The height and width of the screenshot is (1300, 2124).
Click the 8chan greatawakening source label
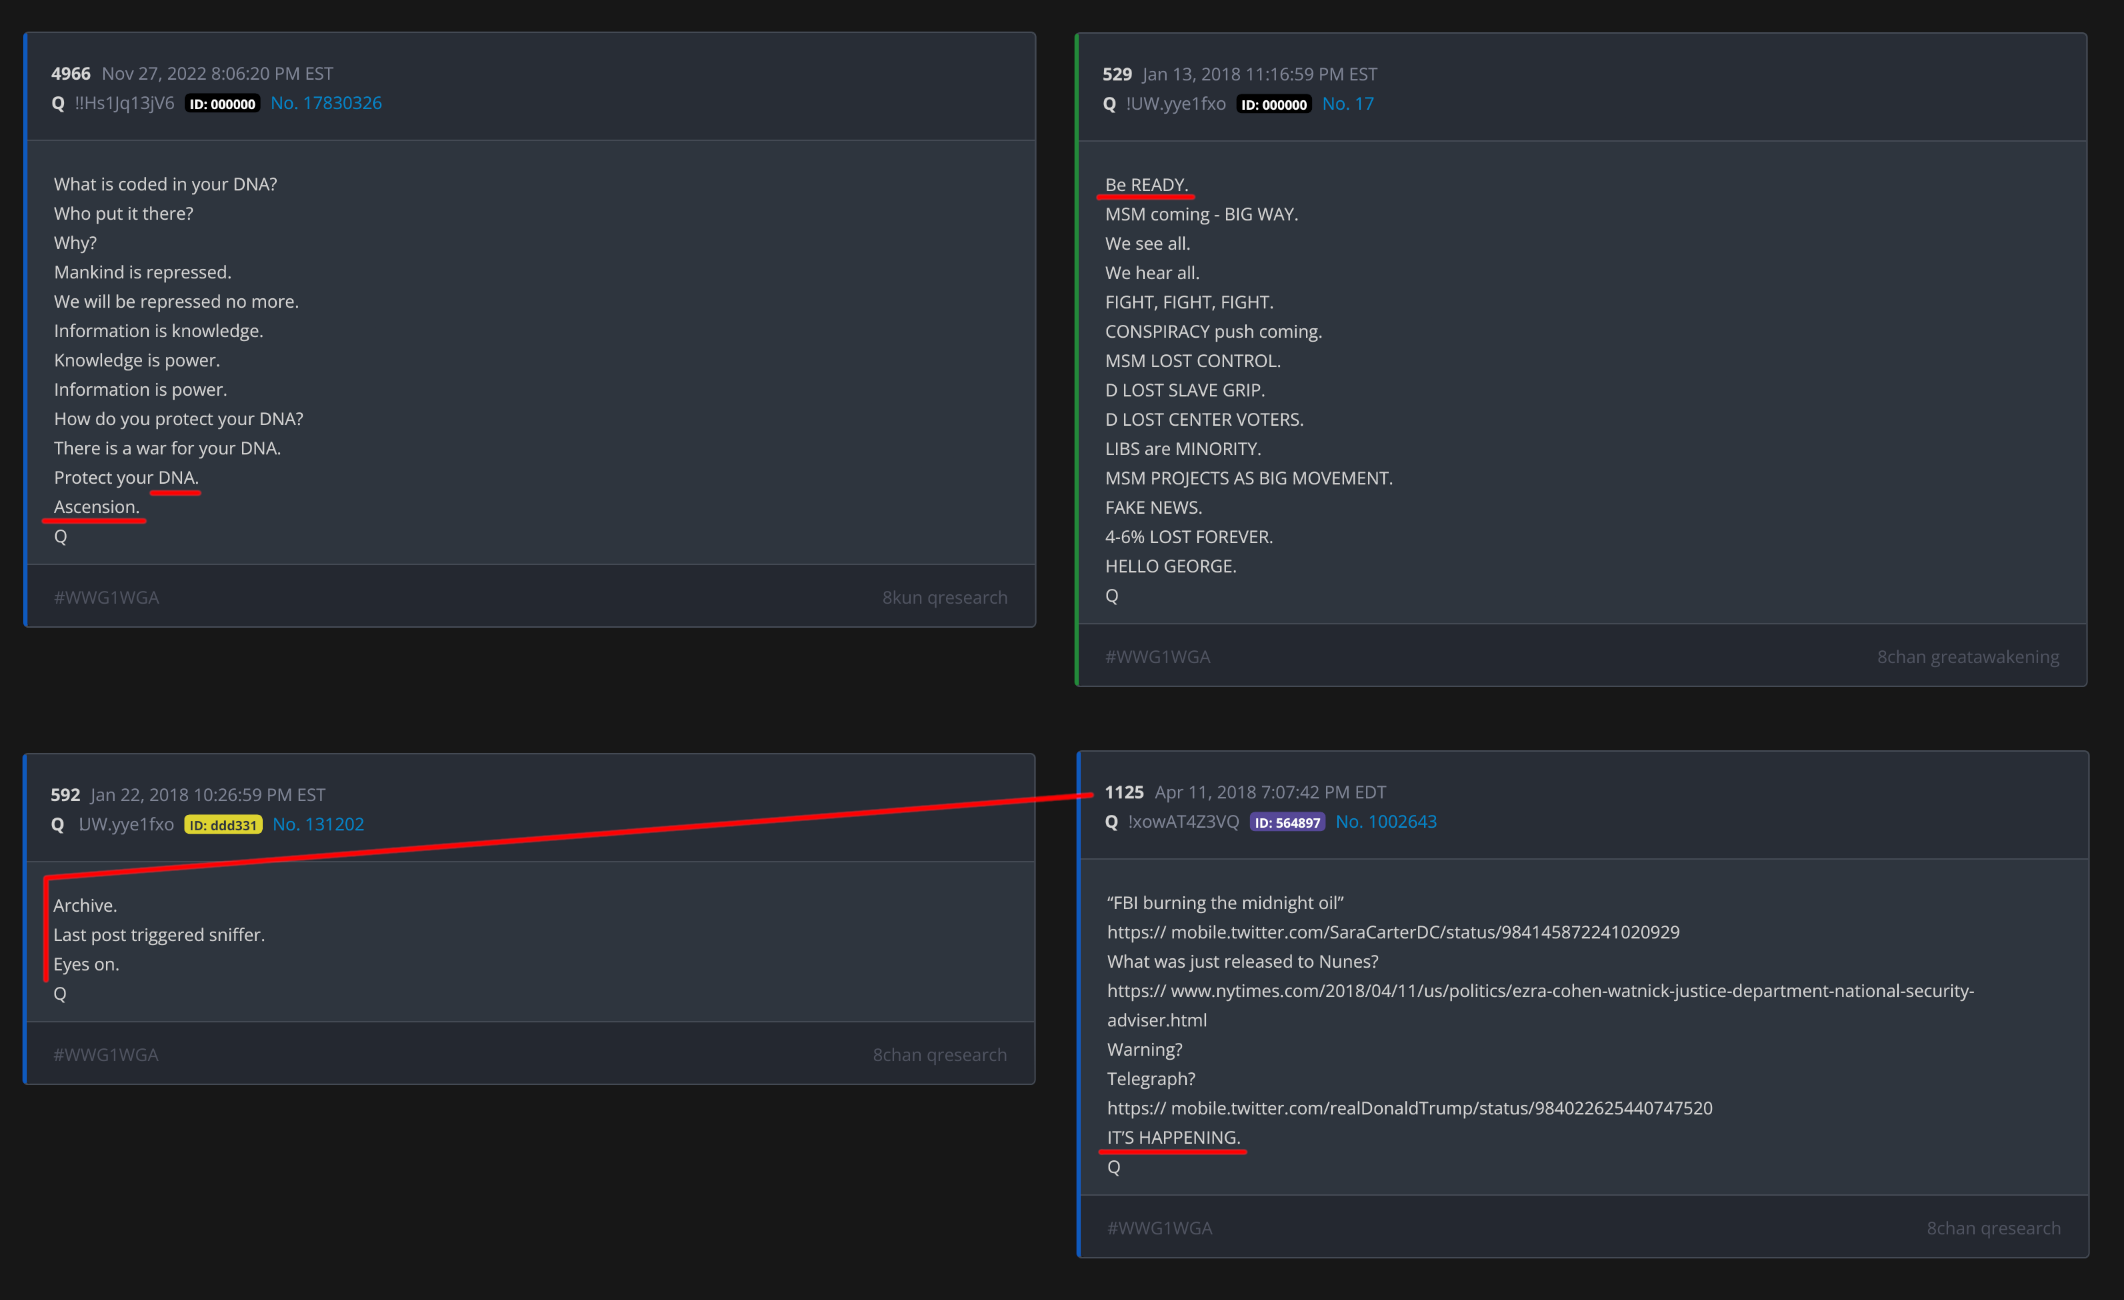1968,657
